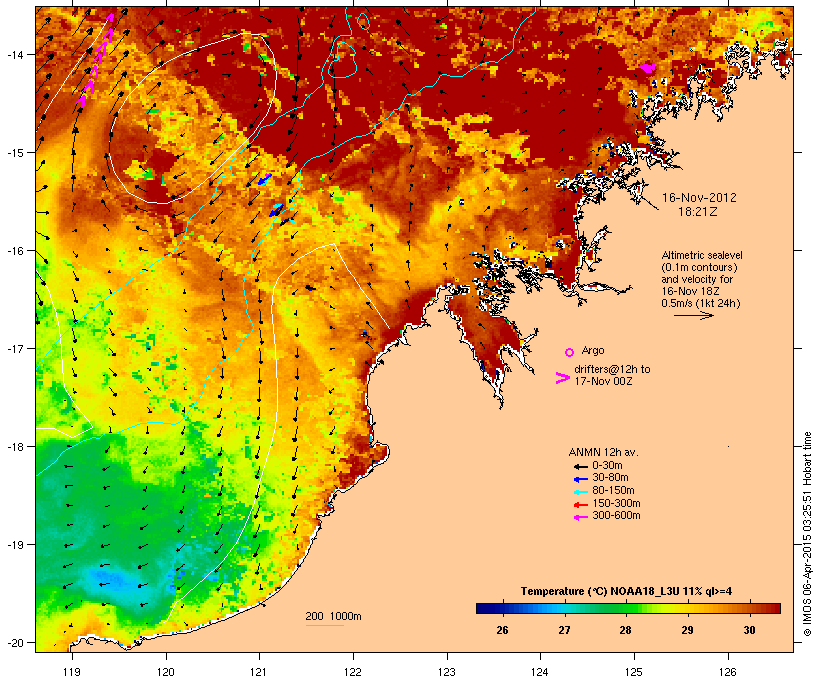Click colorbar value 30

[x=749, y=630]
